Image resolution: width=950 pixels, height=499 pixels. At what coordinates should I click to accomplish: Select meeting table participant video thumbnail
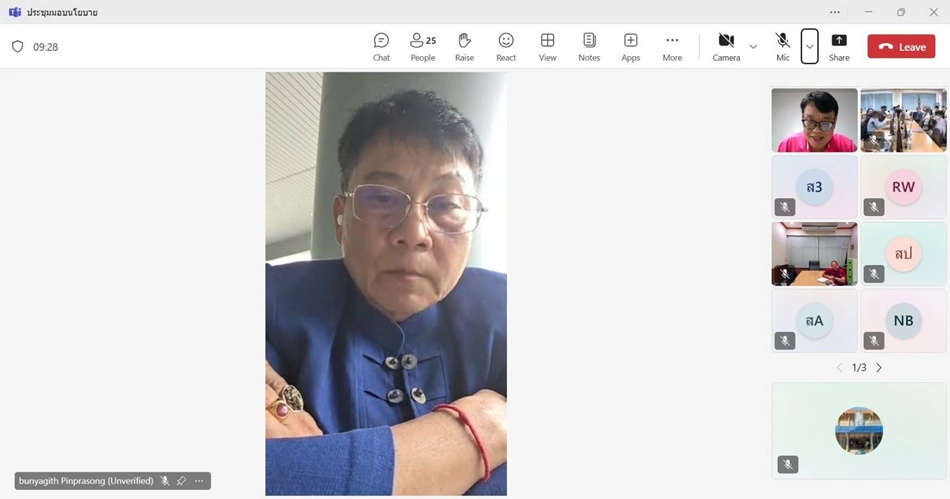814,254
